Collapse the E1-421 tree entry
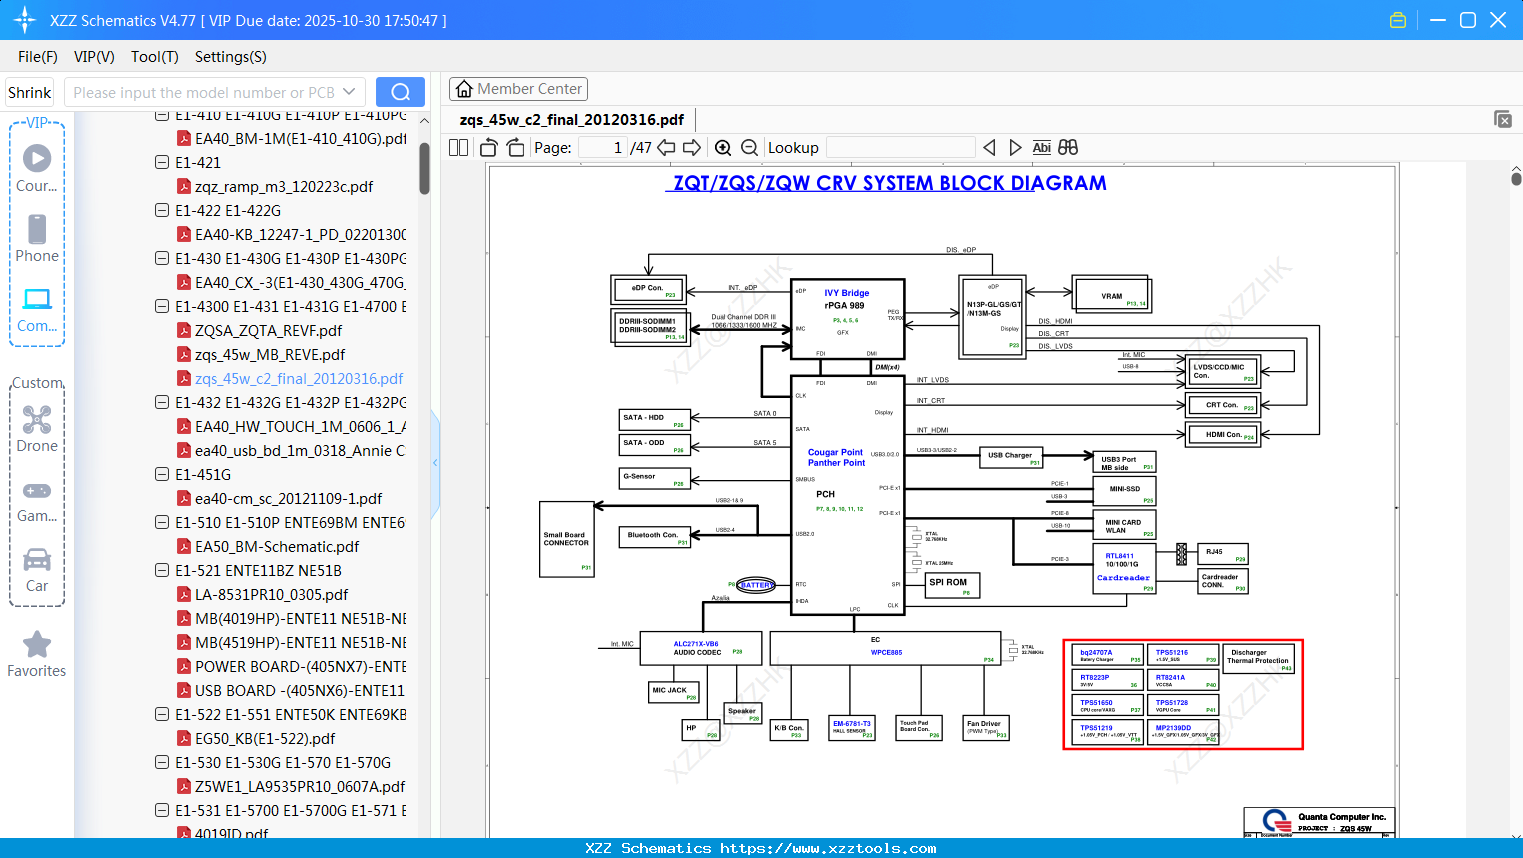The image size is (1523, 858). [x=161, y=162]
